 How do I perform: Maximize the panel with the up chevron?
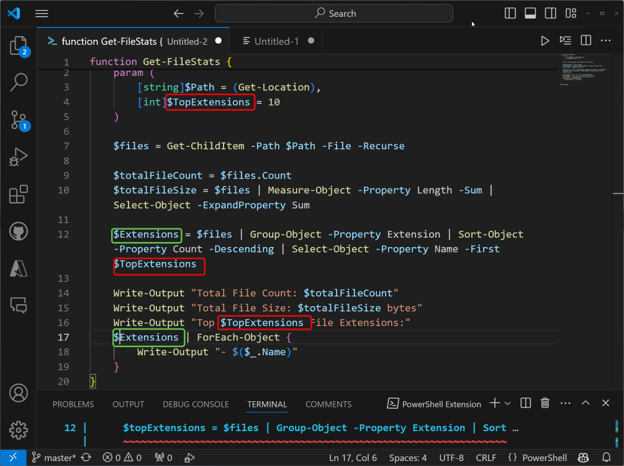pos(585,403)
